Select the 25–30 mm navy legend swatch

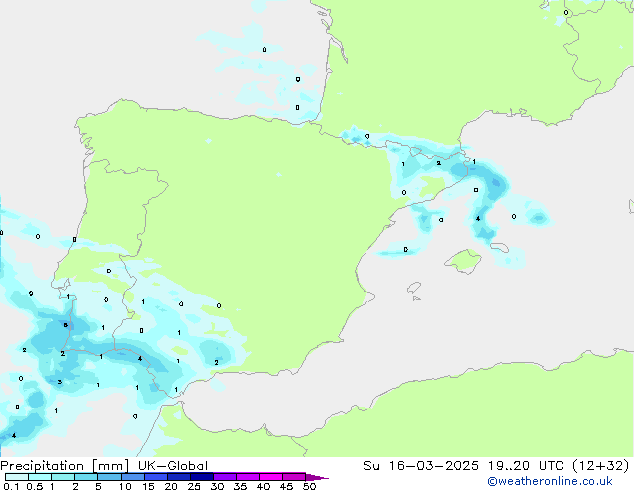click(202, 477)
